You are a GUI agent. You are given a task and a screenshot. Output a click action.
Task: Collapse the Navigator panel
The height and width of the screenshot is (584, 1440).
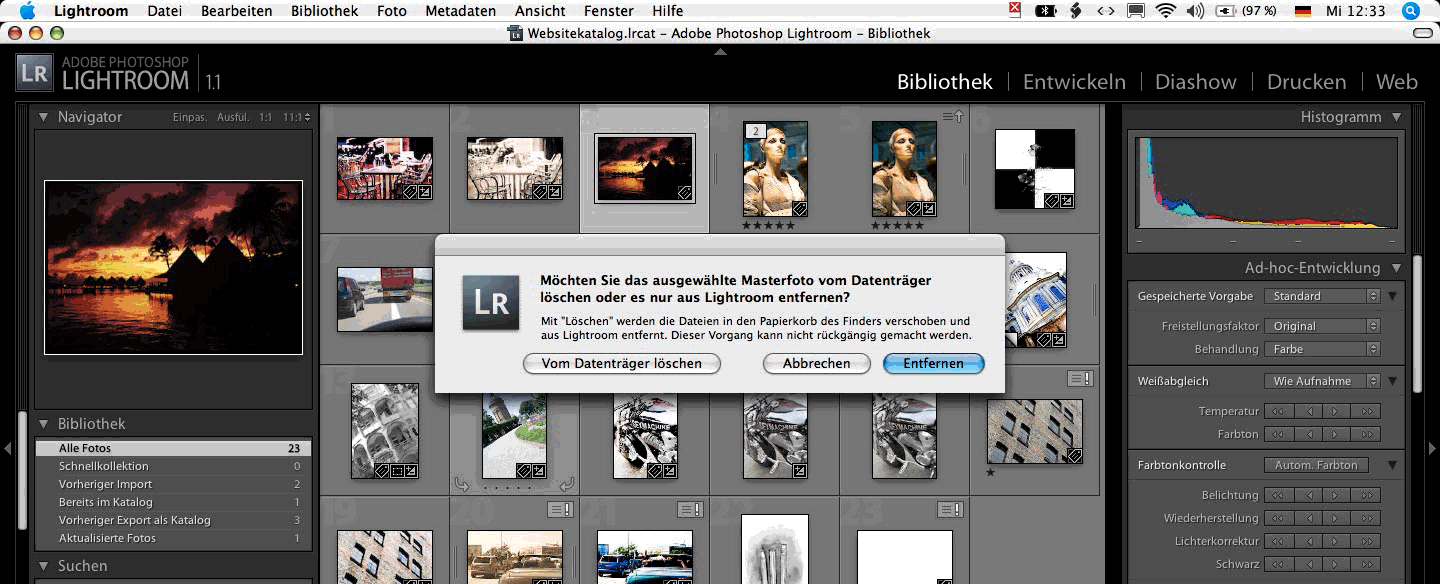[43, 117]
